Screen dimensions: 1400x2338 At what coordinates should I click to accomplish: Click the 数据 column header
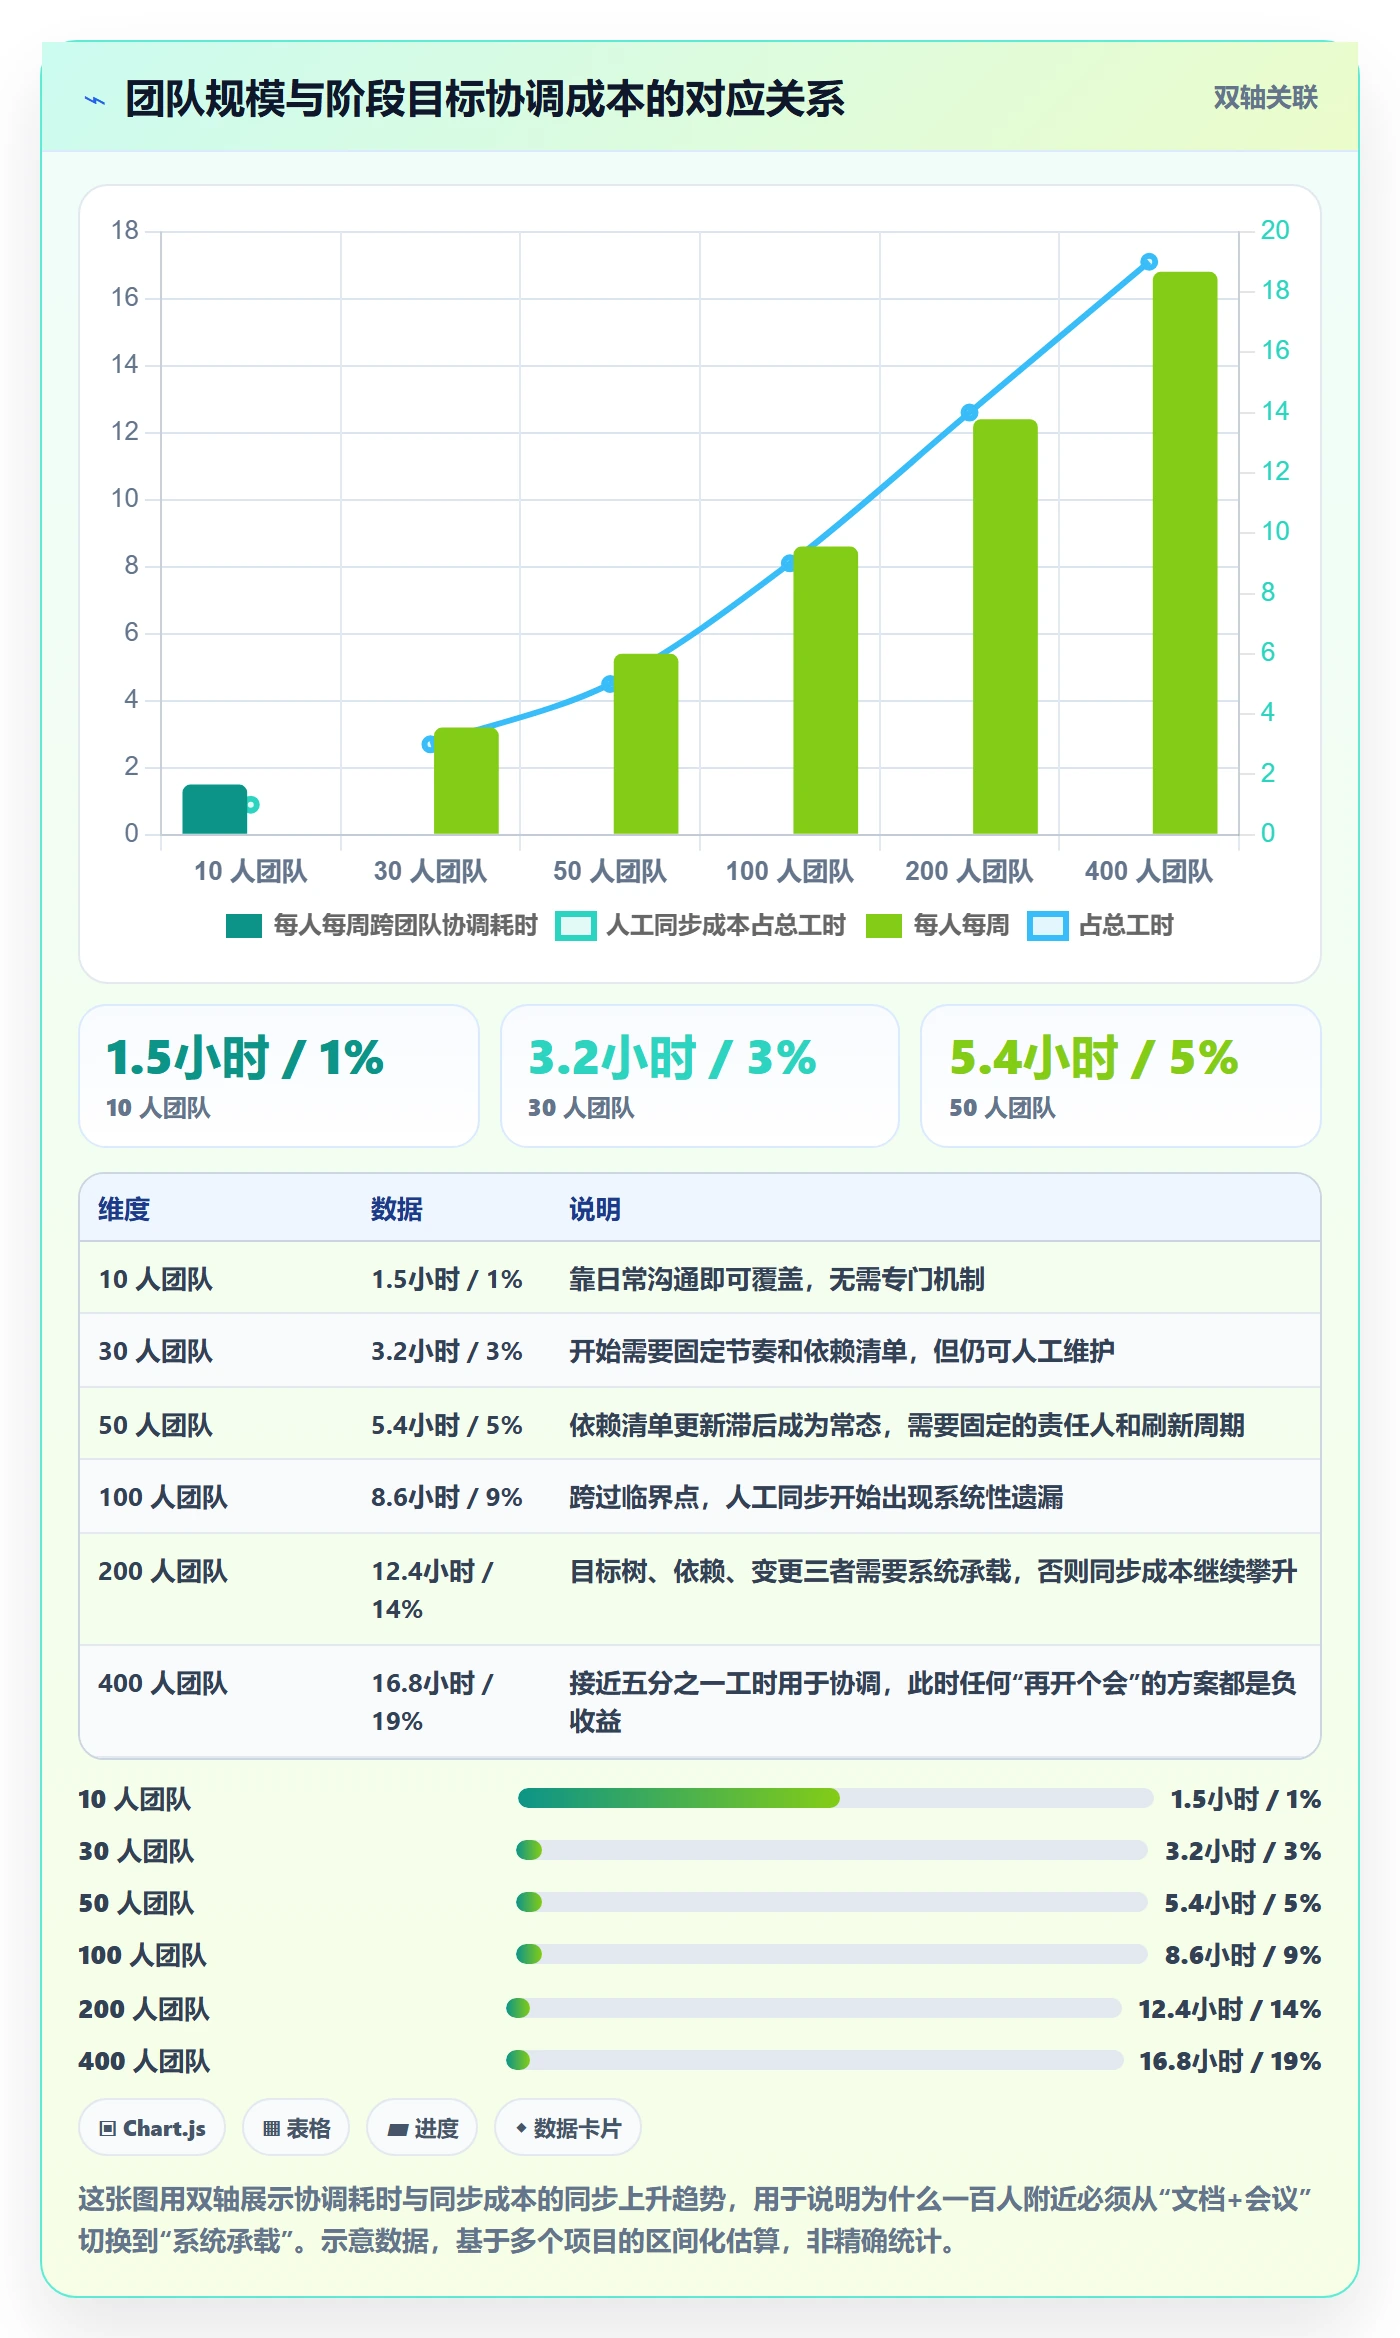tap(396, 1209)
